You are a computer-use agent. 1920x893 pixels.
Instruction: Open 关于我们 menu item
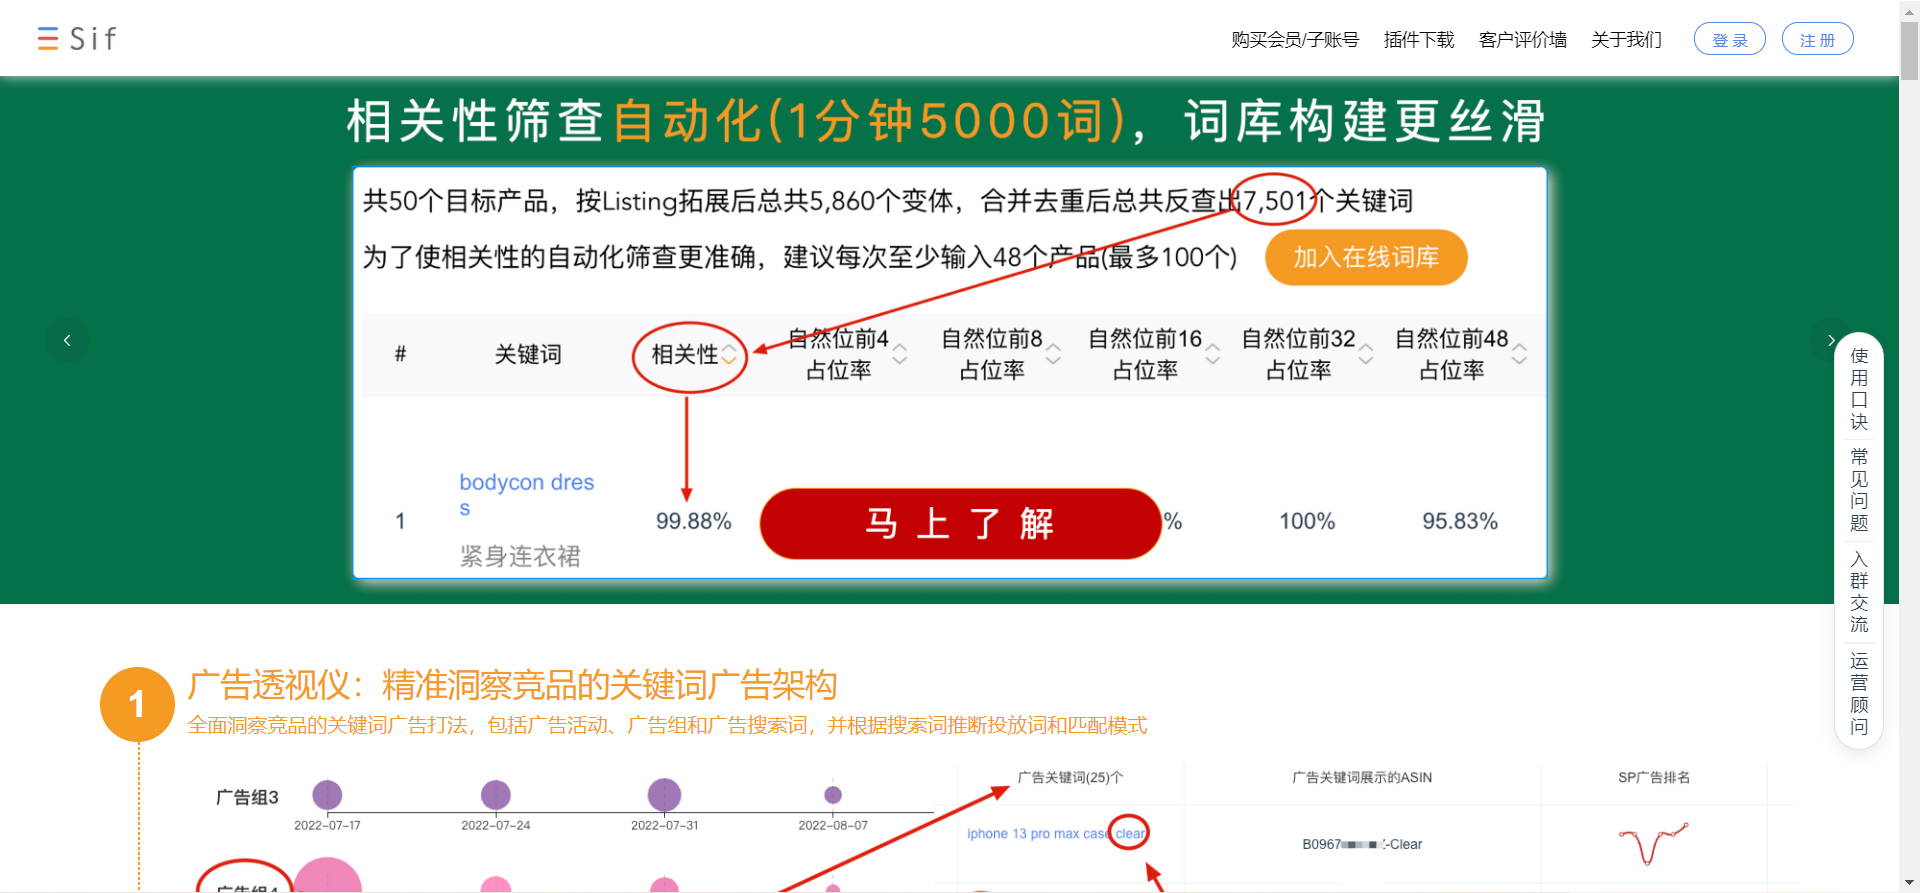tap(1627, 40)
